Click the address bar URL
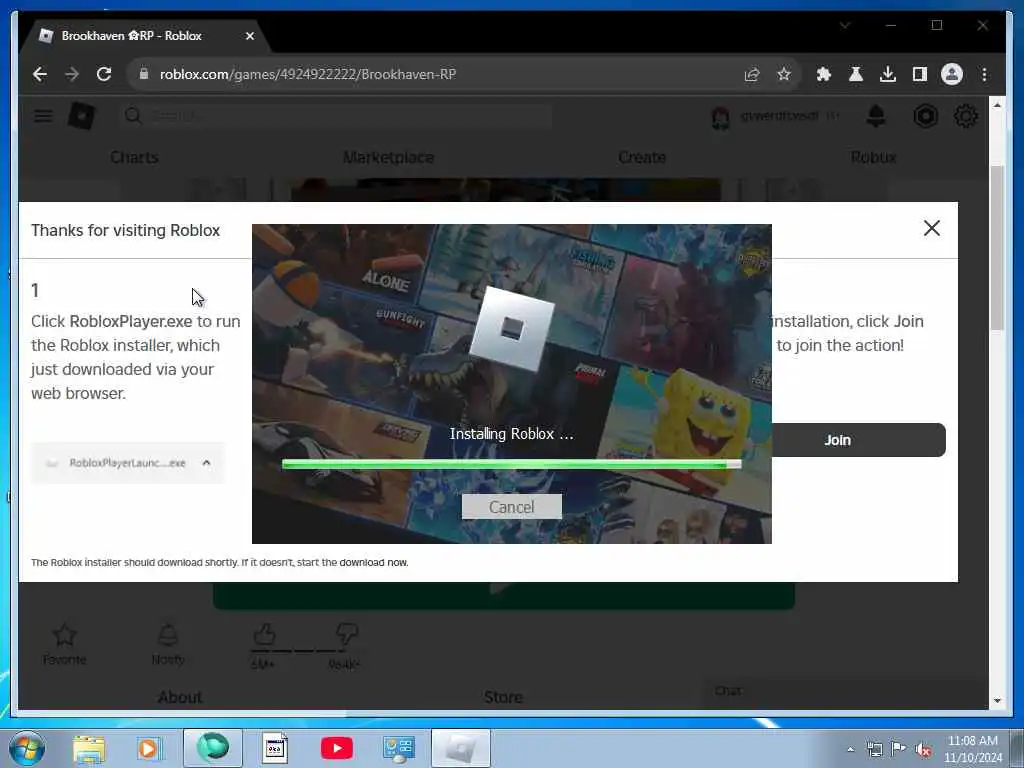 tap(308, 74)
